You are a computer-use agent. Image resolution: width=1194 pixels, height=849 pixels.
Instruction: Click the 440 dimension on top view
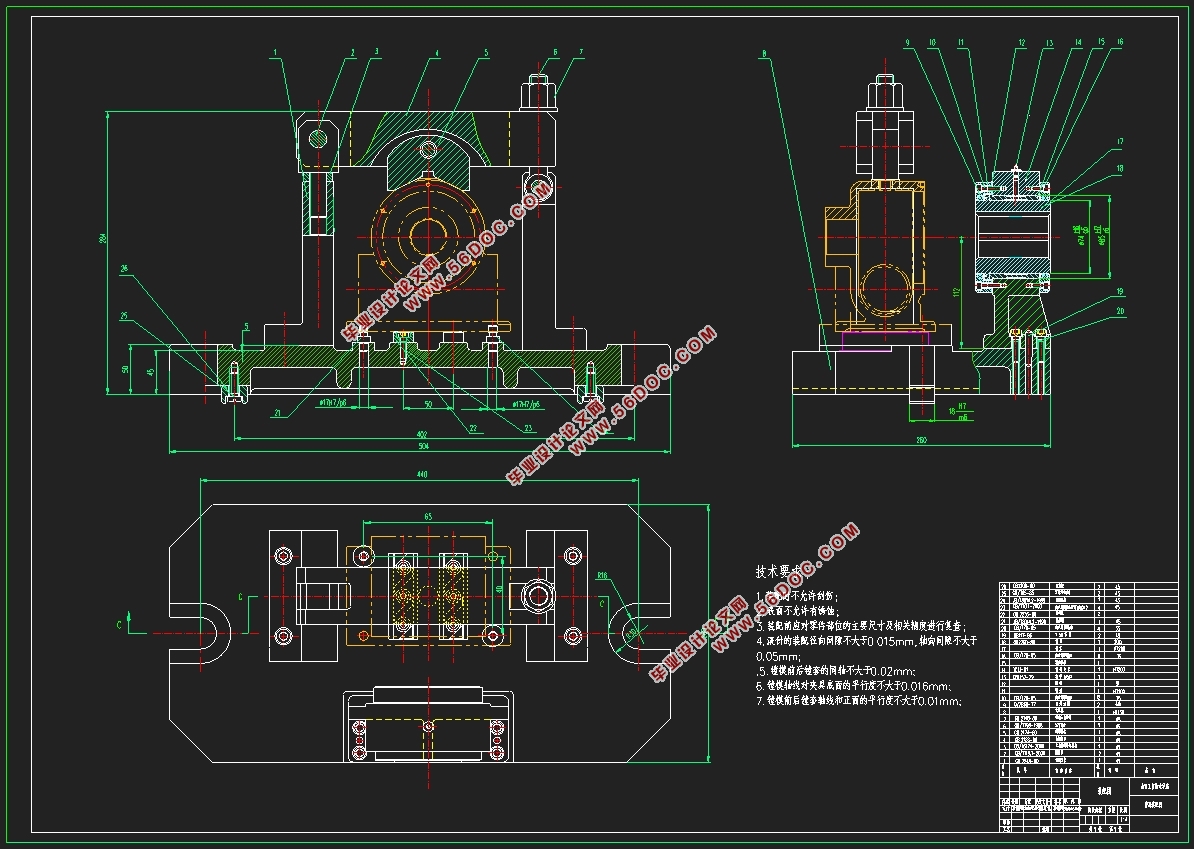coord(422,474)
